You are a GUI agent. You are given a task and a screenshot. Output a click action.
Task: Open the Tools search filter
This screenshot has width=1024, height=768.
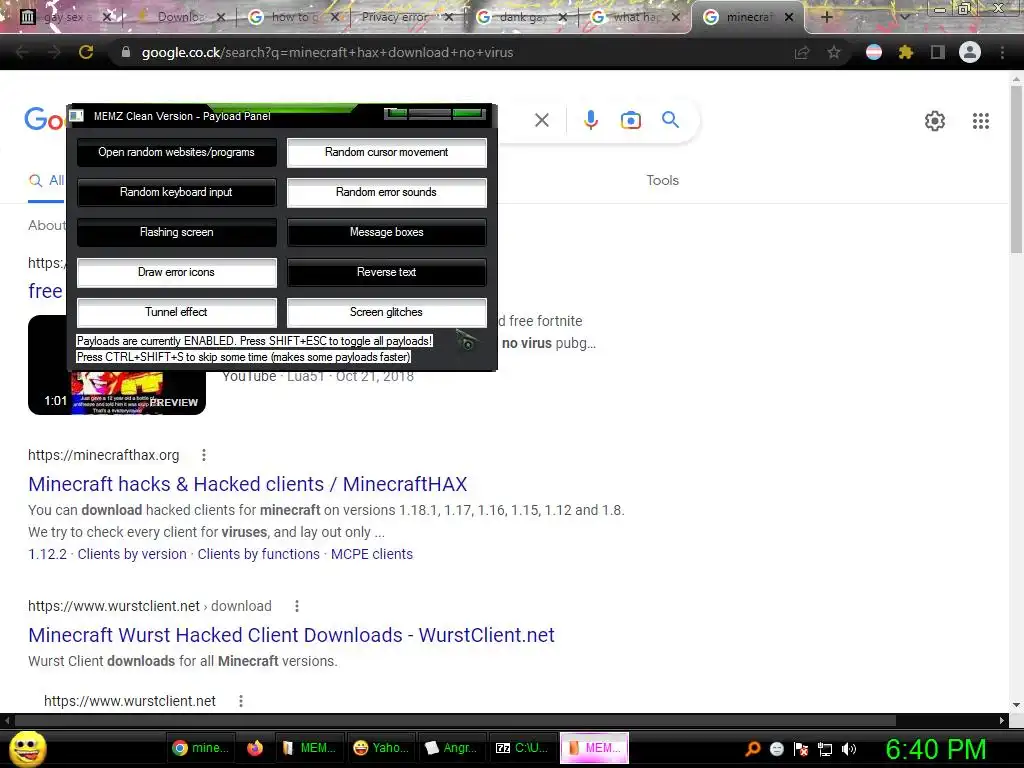662,180
